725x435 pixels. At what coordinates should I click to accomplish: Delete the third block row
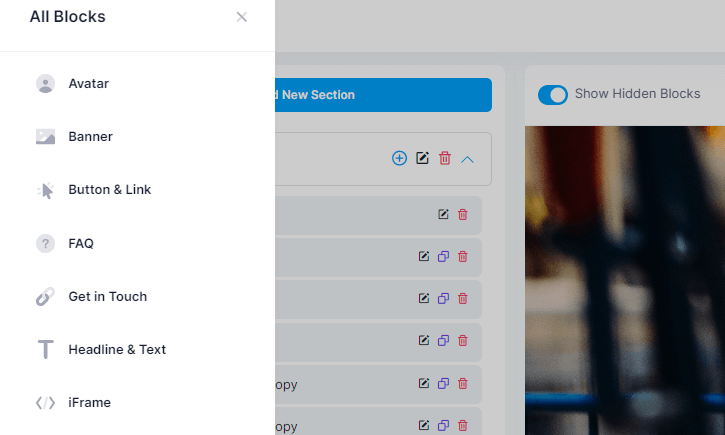coord(463,299)
